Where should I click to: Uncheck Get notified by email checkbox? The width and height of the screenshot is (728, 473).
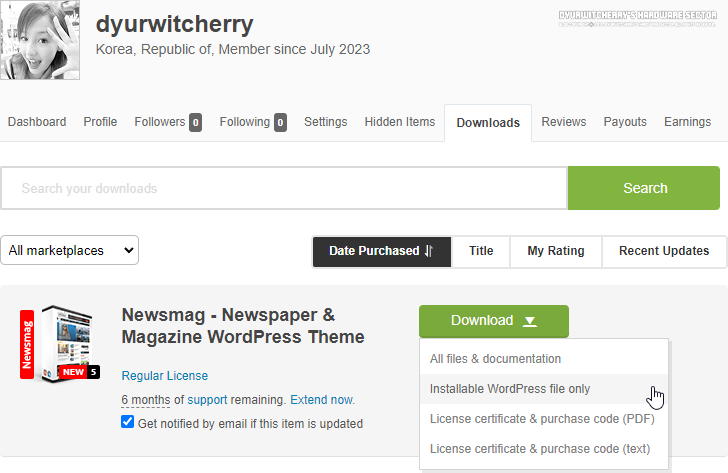(x=128, y=421)
